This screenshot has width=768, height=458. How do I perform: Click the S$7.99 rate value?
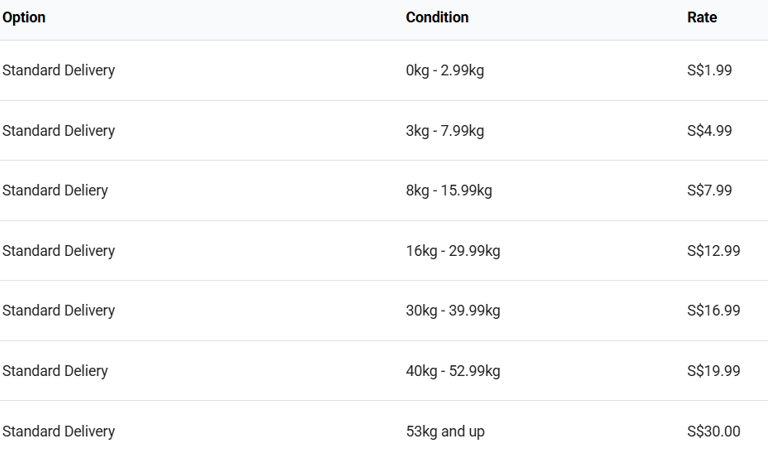coord(709,191)
